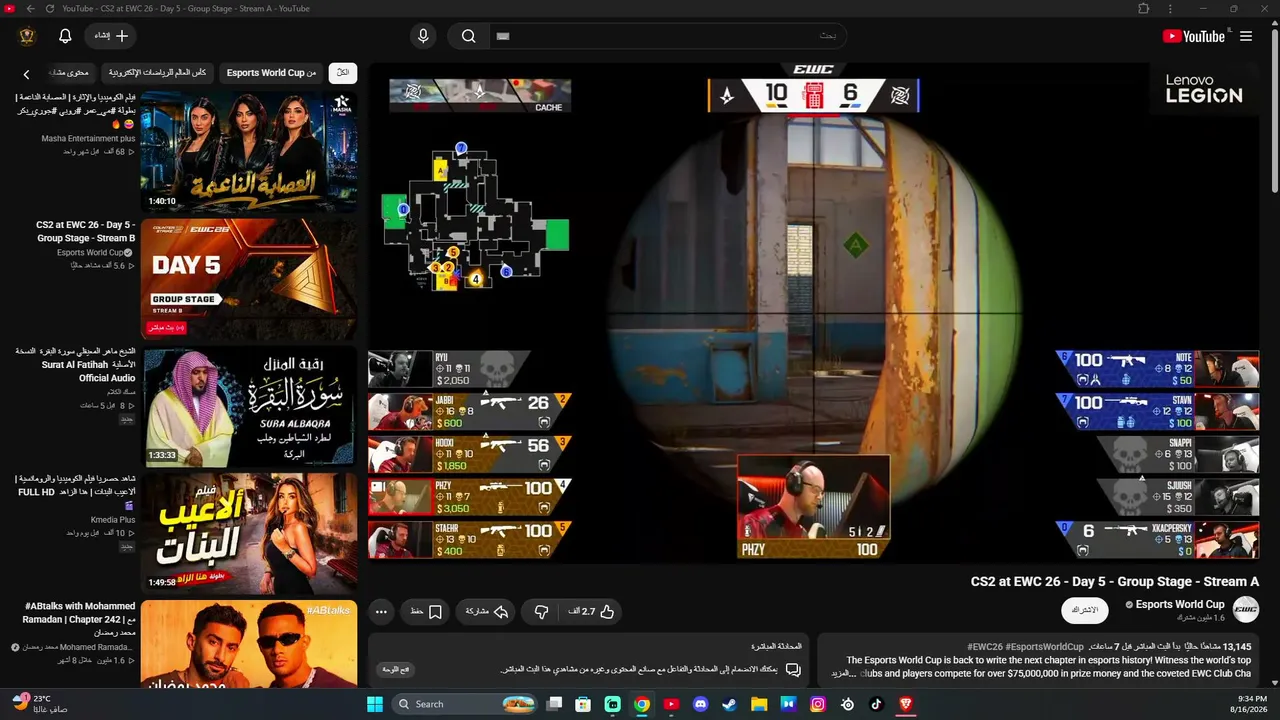1280x720 pixels.
Task: Open the three-dot more actions menu
Action: pyautogui.click(x=381, y=611)
